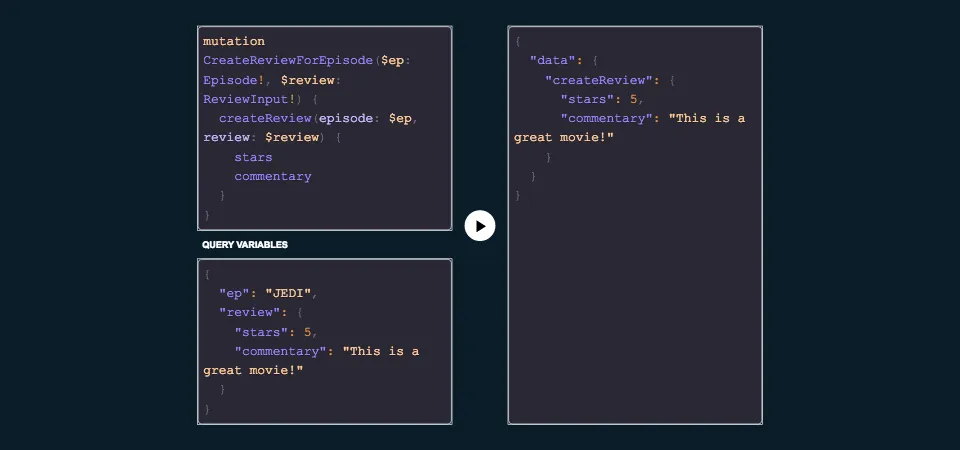Viewport: 960px width, 450px height.
Task: Click the "JEDI" value in variables editor
Action: click(x=288, y=293)
